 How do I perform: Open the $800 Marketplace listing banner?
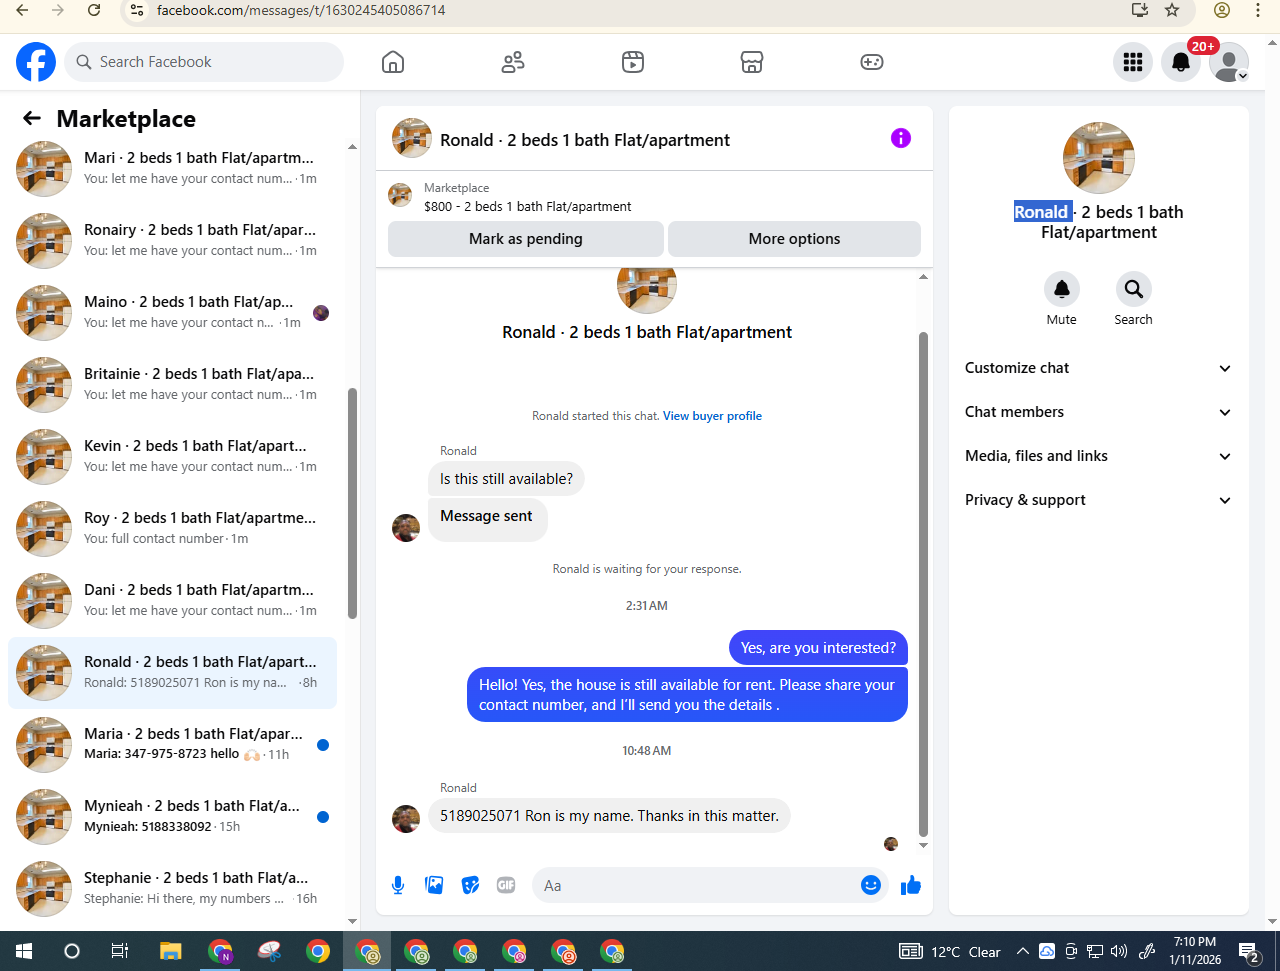(654, 196)
